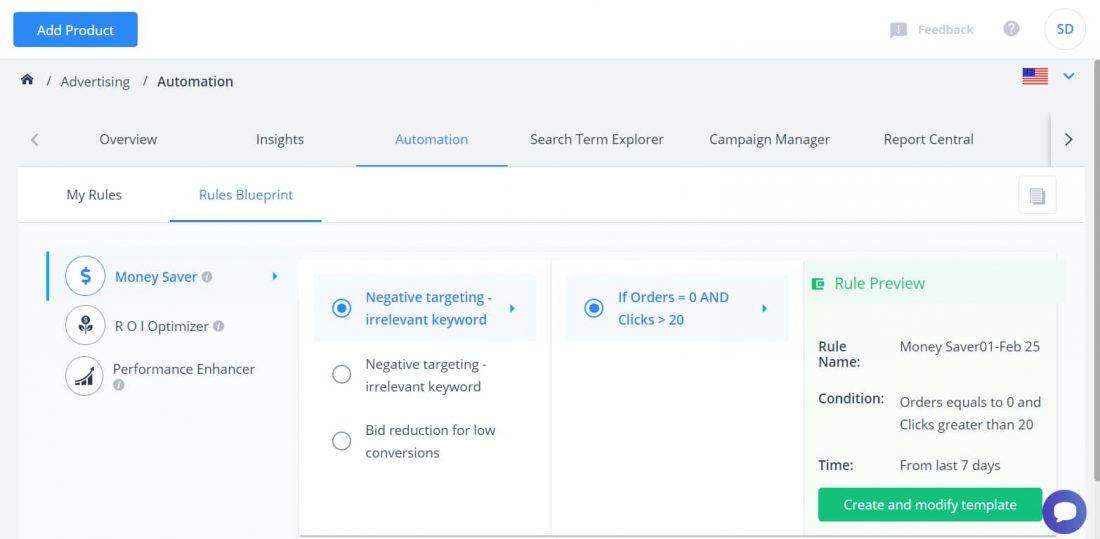Screen dimensions: 1100x539
Task: Click the Add Product button
Action: (75, 30)
